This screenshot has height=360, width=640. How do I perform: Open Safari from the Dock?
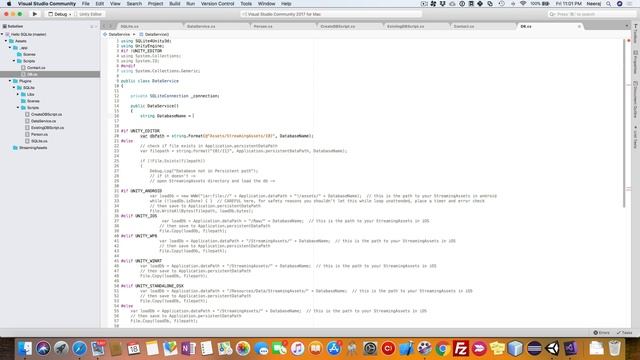[x=79, y=349]
